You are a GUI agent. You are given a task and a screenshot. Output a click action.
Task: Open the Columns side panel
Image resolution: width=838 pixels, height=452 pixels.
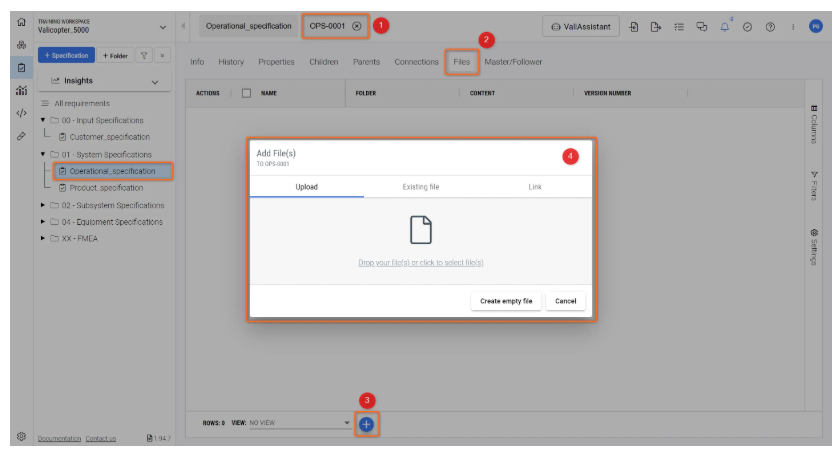(814, 124)
